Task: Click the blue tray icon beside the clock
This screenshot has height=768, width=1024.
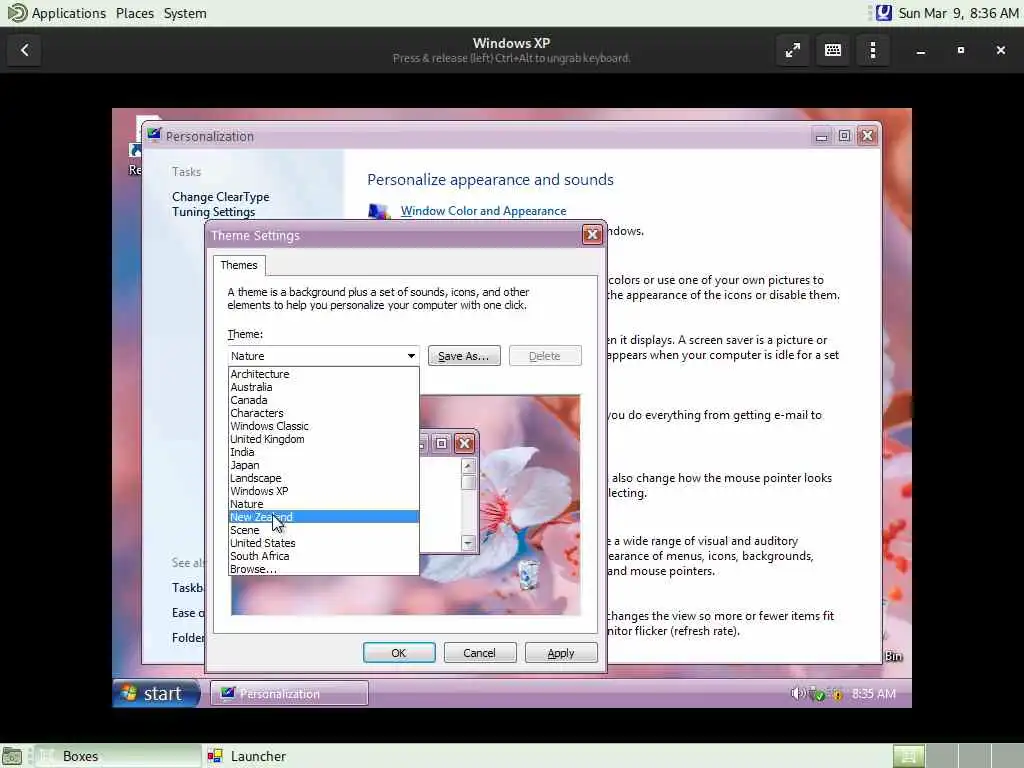Action: click(x=883, y=13)
